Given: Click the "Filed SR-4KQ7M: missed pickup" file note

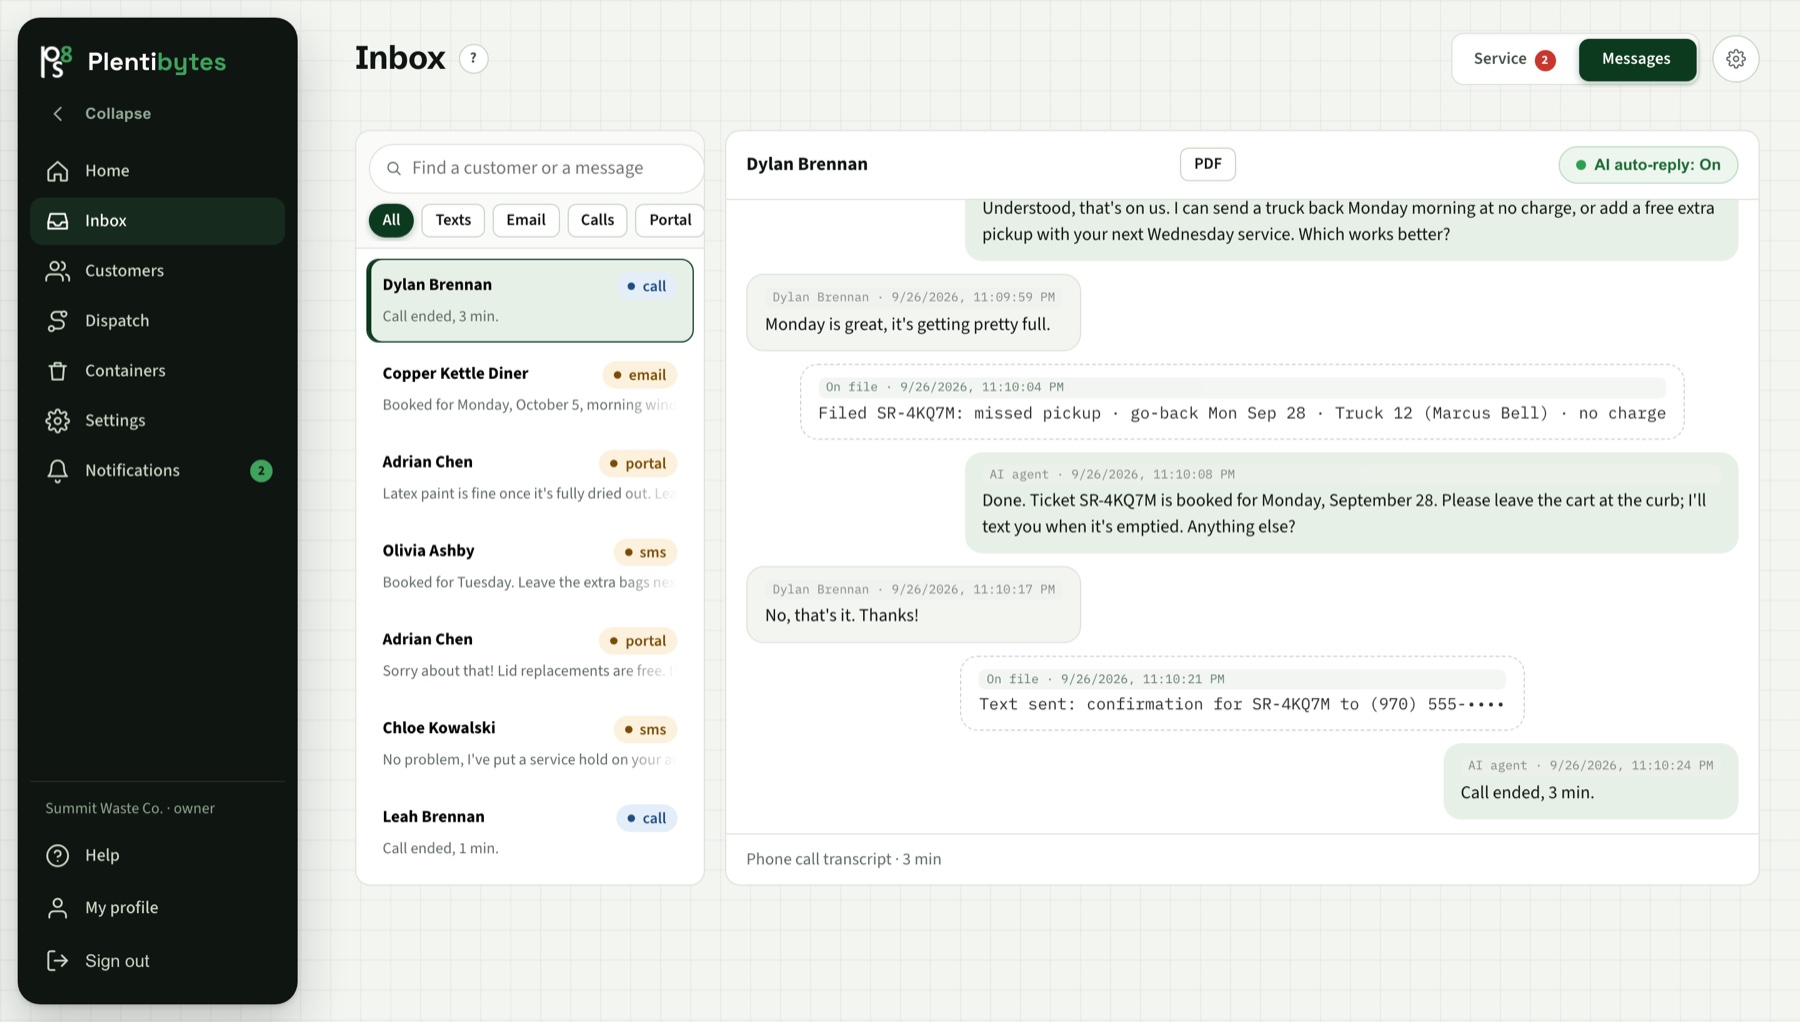Looking at the screenshot, I should tap(1242, 402).
